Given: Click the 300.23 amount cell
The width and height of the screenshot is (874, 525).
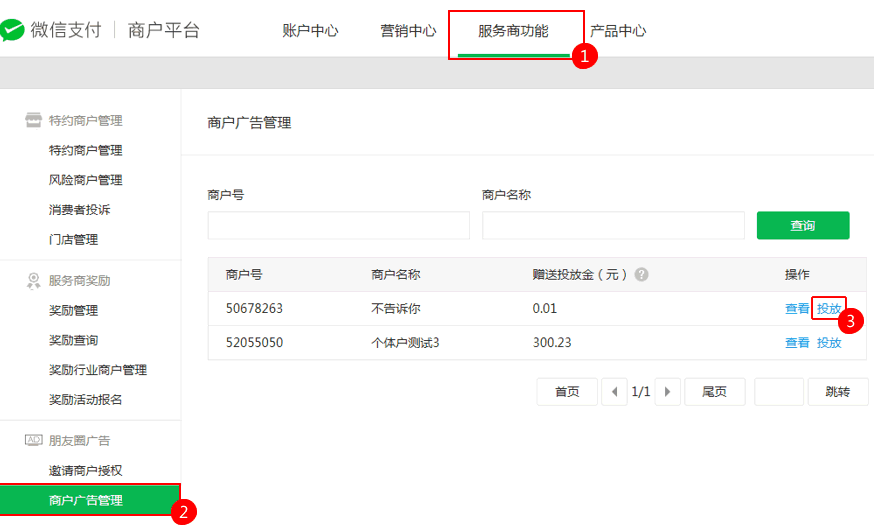Looking at the screenshot, I should (x=552, y=342).
